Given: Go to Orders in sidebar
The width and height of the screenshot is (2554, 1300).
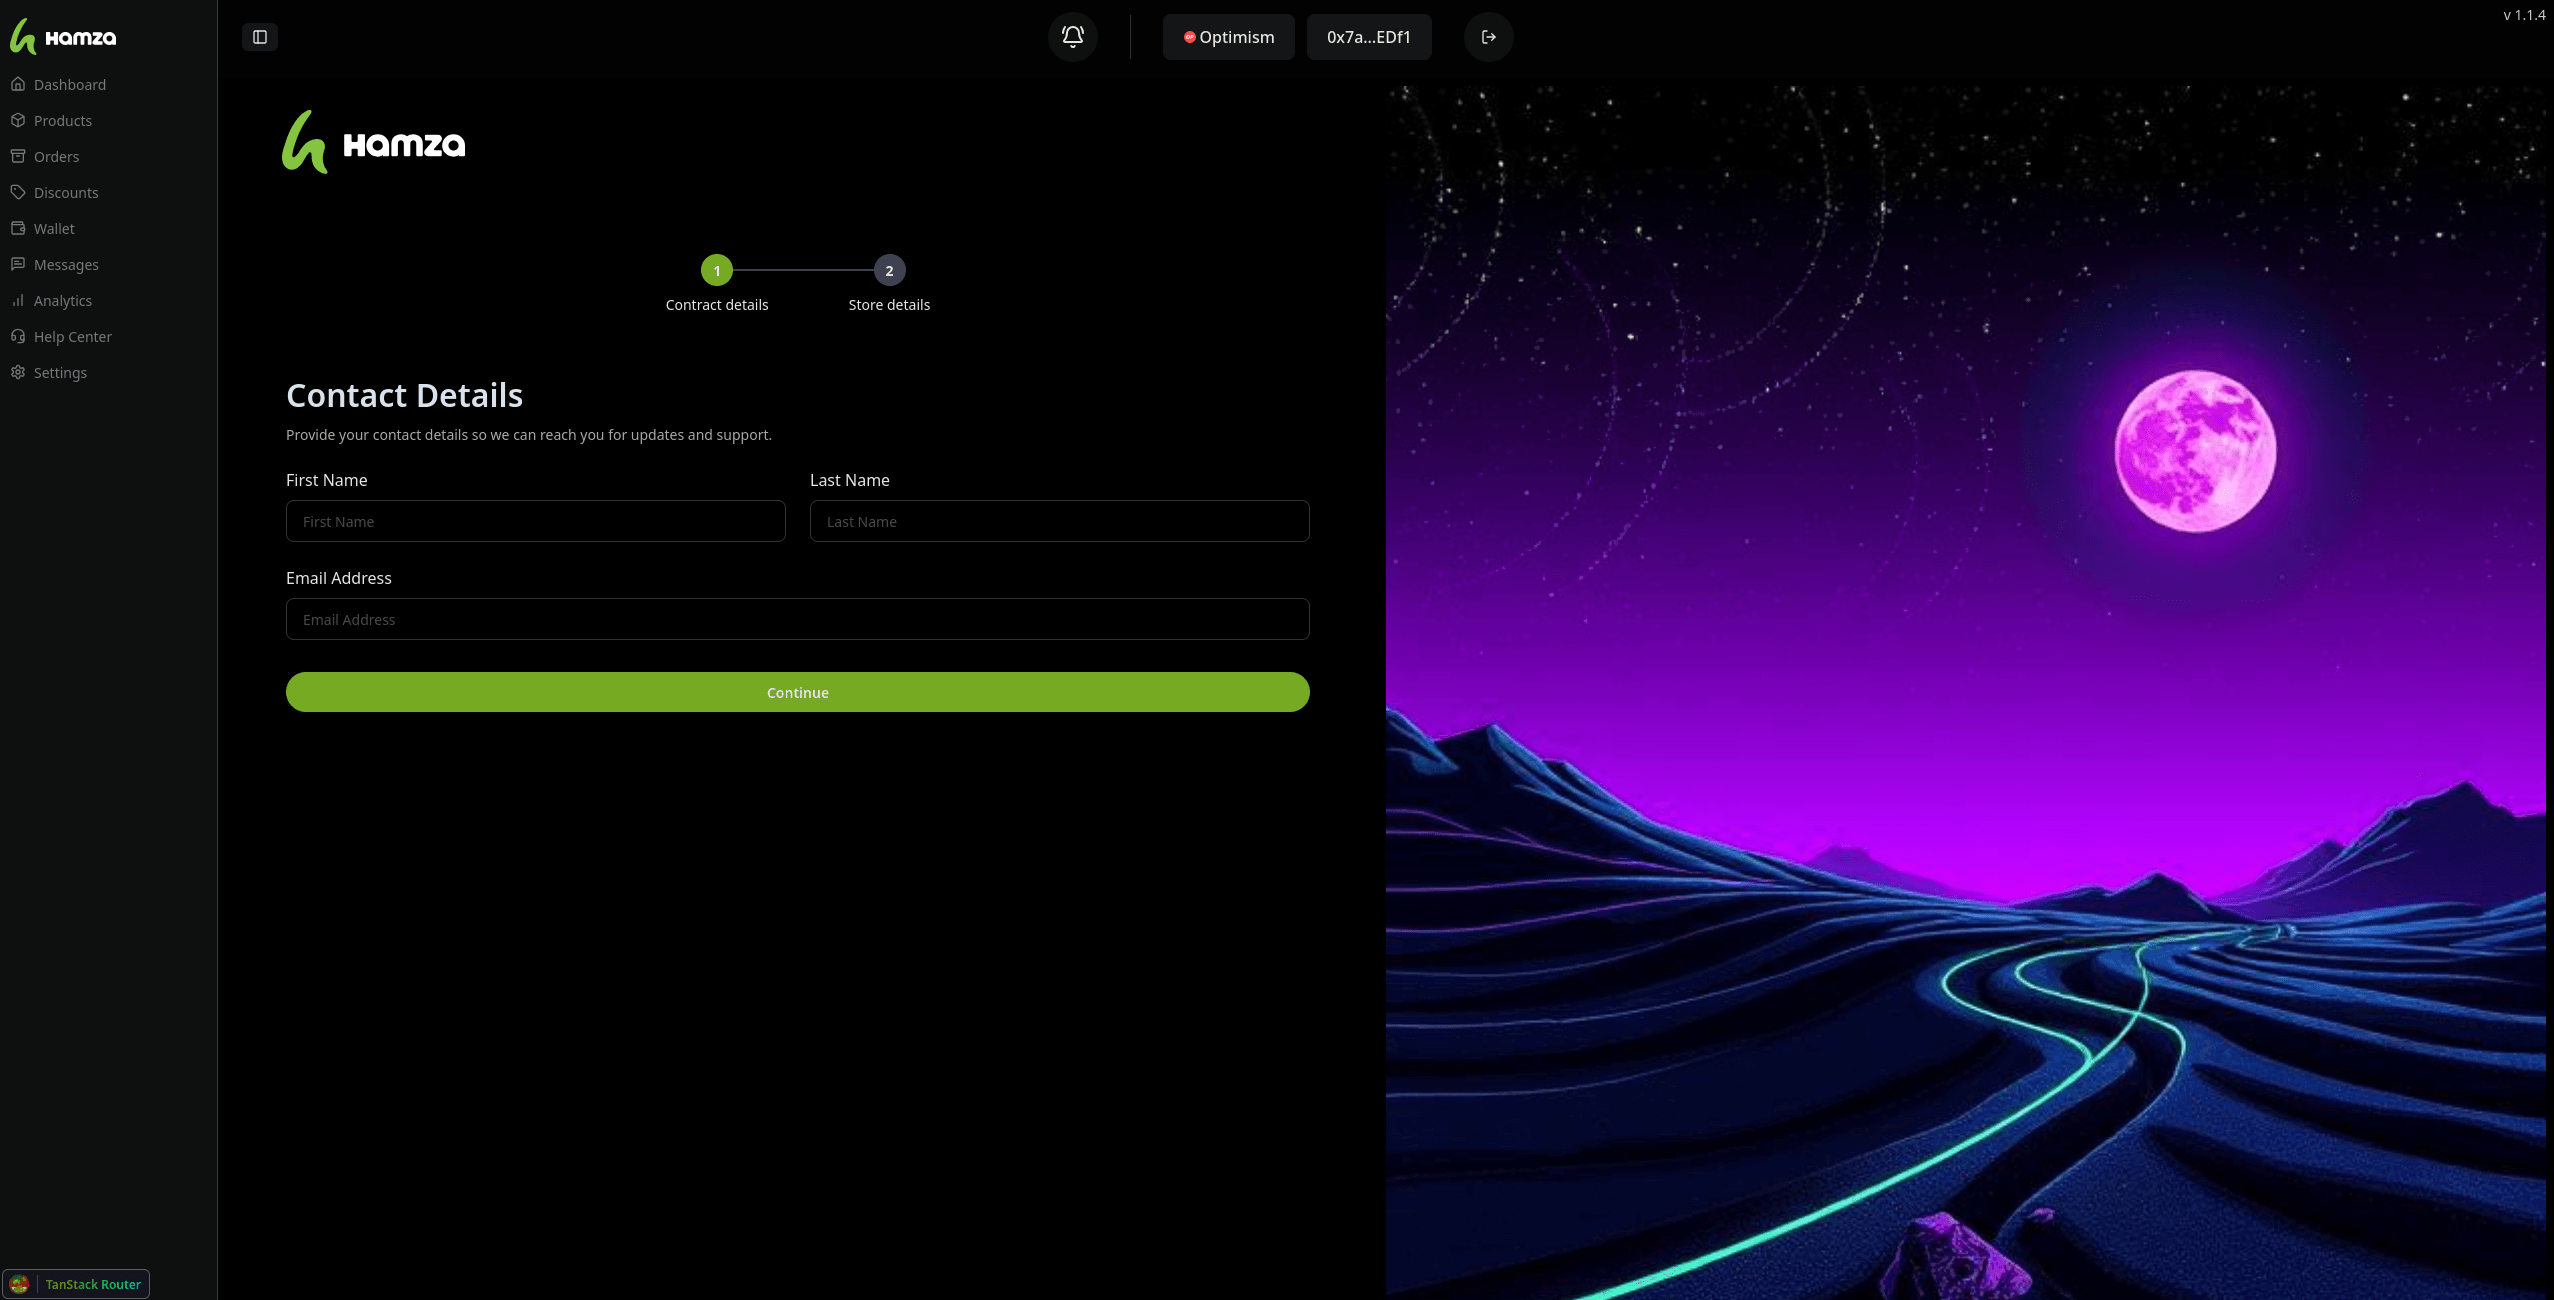Looking at the screenshot, I should click(56, 157).
